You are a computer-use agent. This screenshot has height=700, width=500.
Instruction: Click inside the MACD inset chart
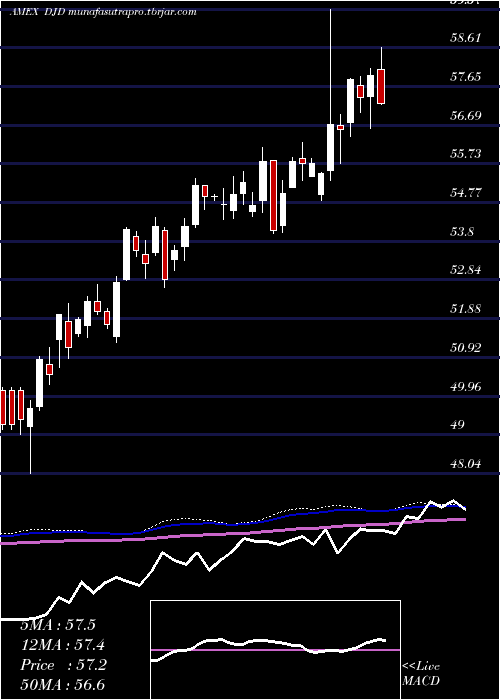point(275,650)
